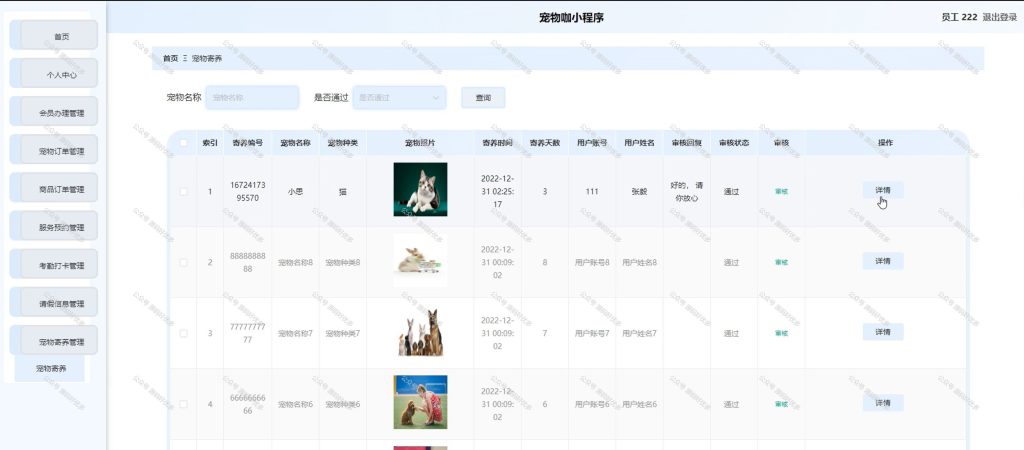Open the cat photo thumbnail in row 1

coord(420,189)
